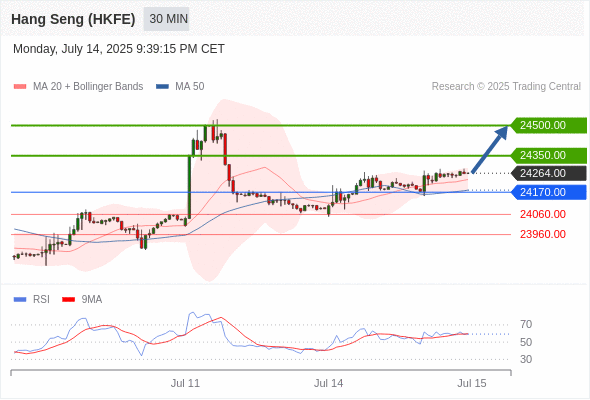This screenshot has height=400, width=590.
Task: Toggle the MA 20 + Bollinger Bands legend label
Action: pos(88,87)
